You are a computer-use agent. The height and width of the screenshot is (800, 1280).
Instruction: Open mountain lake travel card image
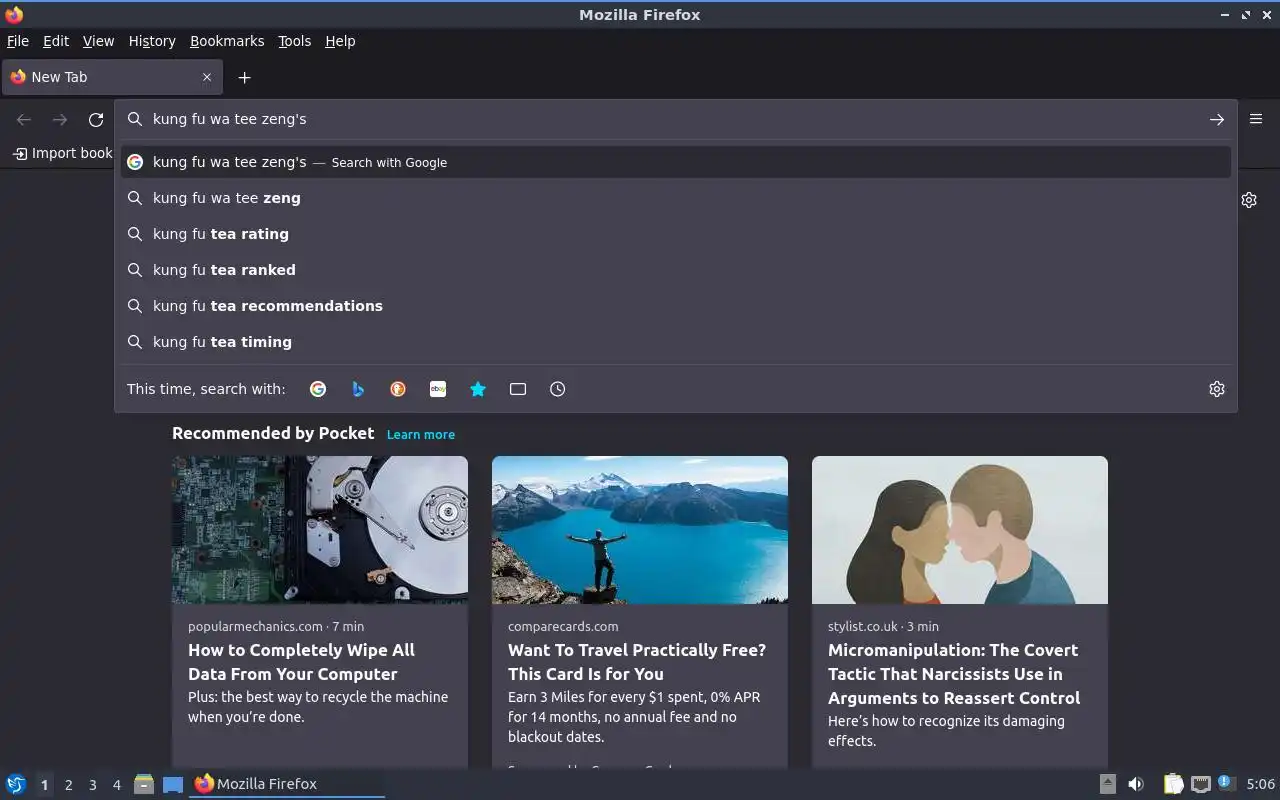640,530
